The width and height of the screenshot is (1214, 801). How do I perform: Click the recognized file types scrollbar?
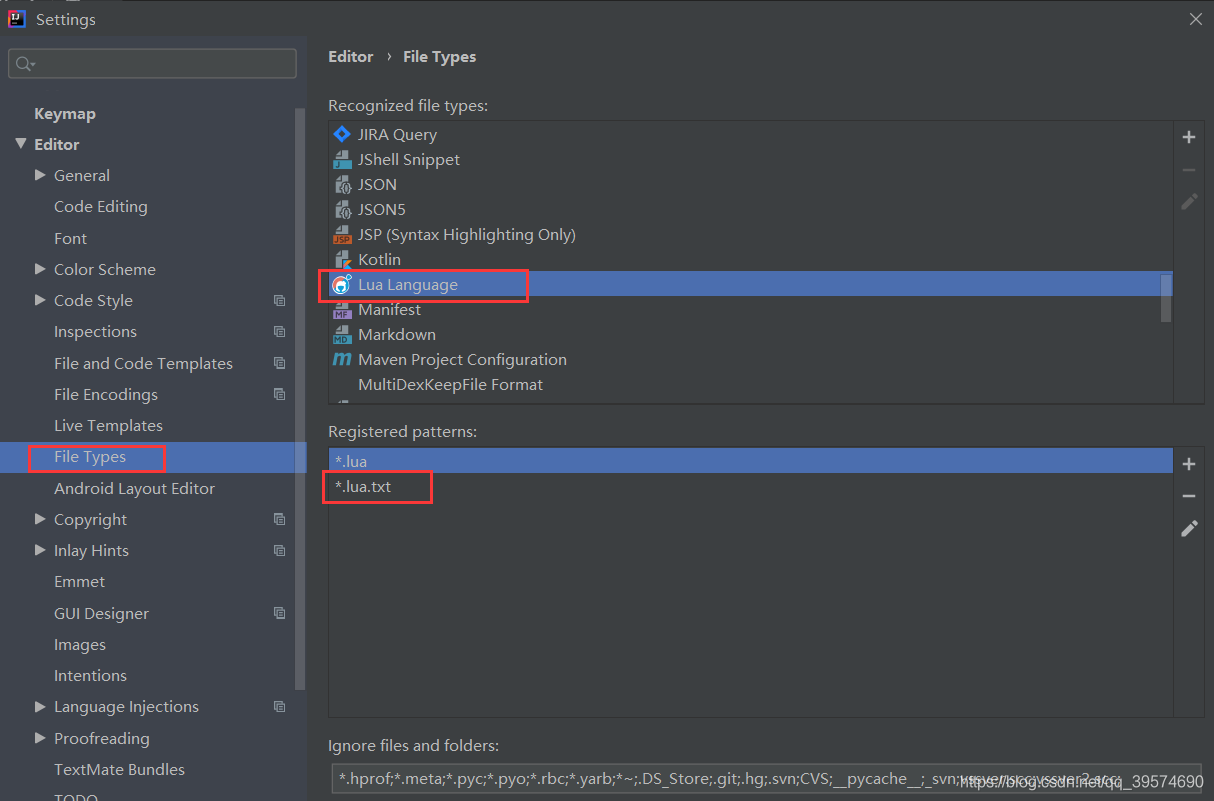1166,298
